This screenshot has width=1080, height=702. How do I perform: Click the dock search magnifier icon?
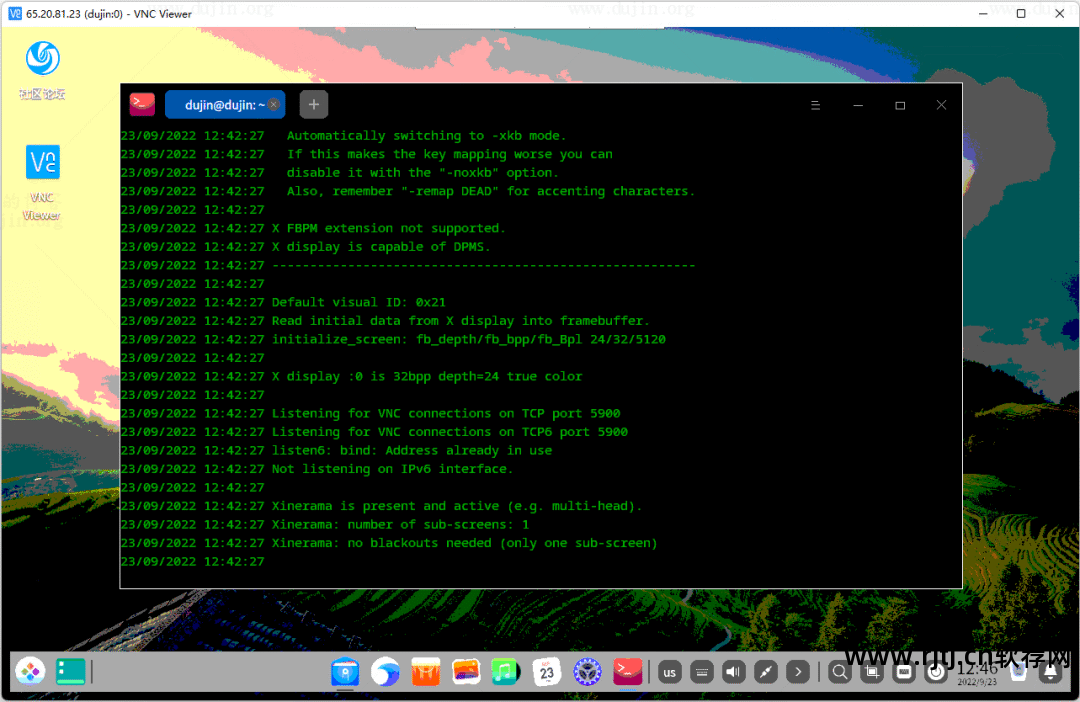click(x=840, y=672)
